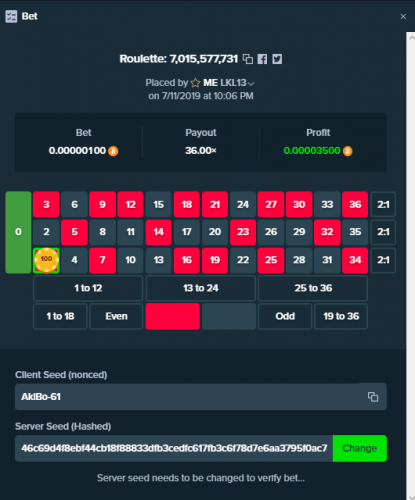
Task: Click the server seed hash field
Action: 174,448
